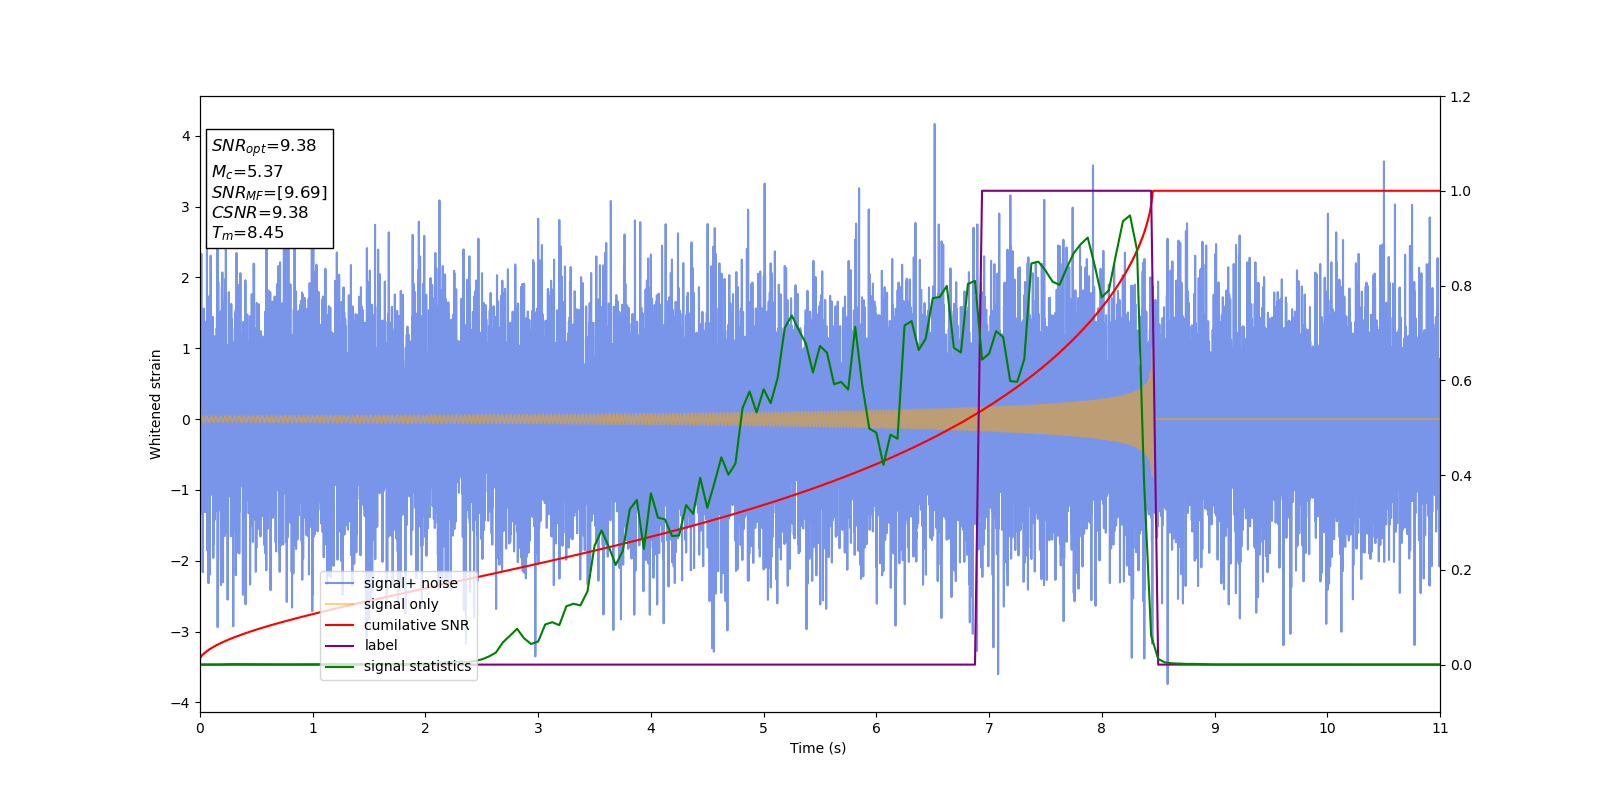1600x800 pixels.
Task: Click x-axis tick label 9
Action: pyautogui.click(x=1215, y=728)
